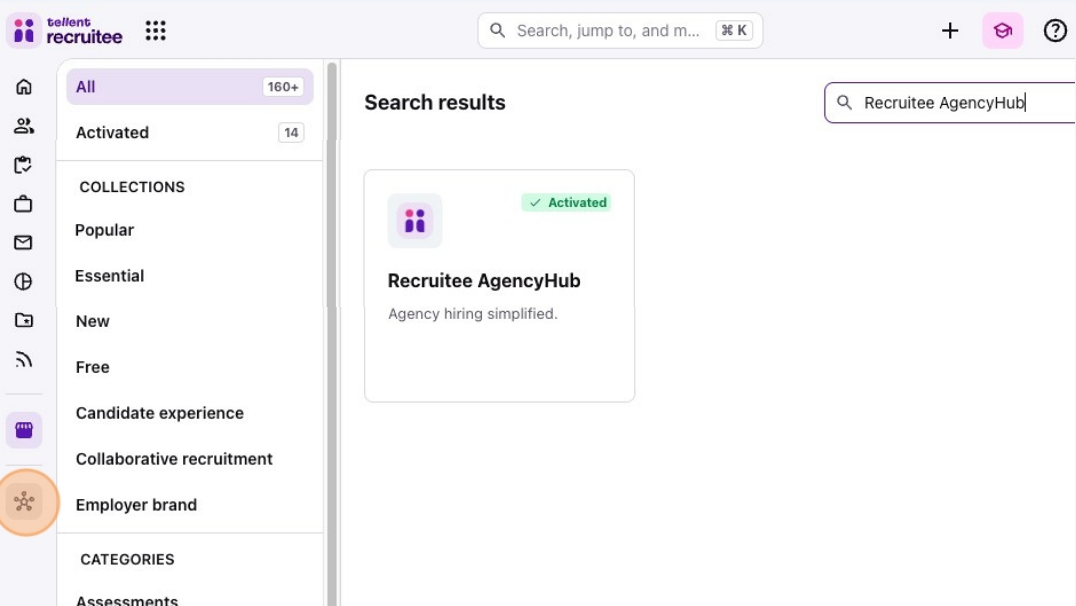Open the starred folder icon
The width and height of the screenshot is (1076, 606).
pyautogui.click(x=23, y=321)
